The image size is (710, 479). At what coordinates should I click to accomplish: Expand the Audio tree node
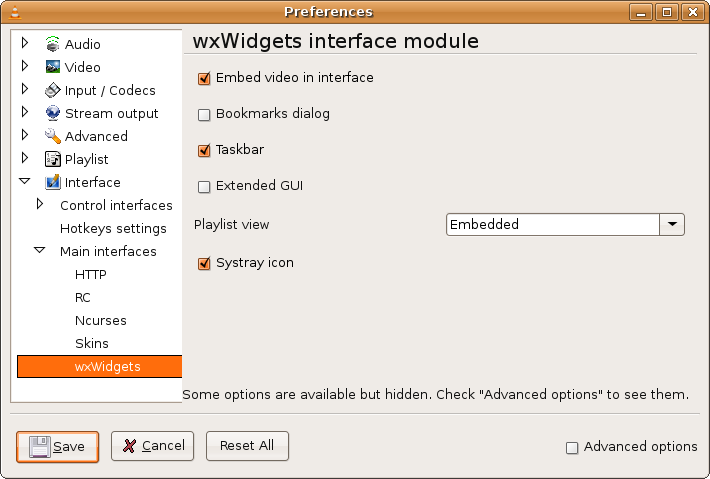(x=25, y=43)
